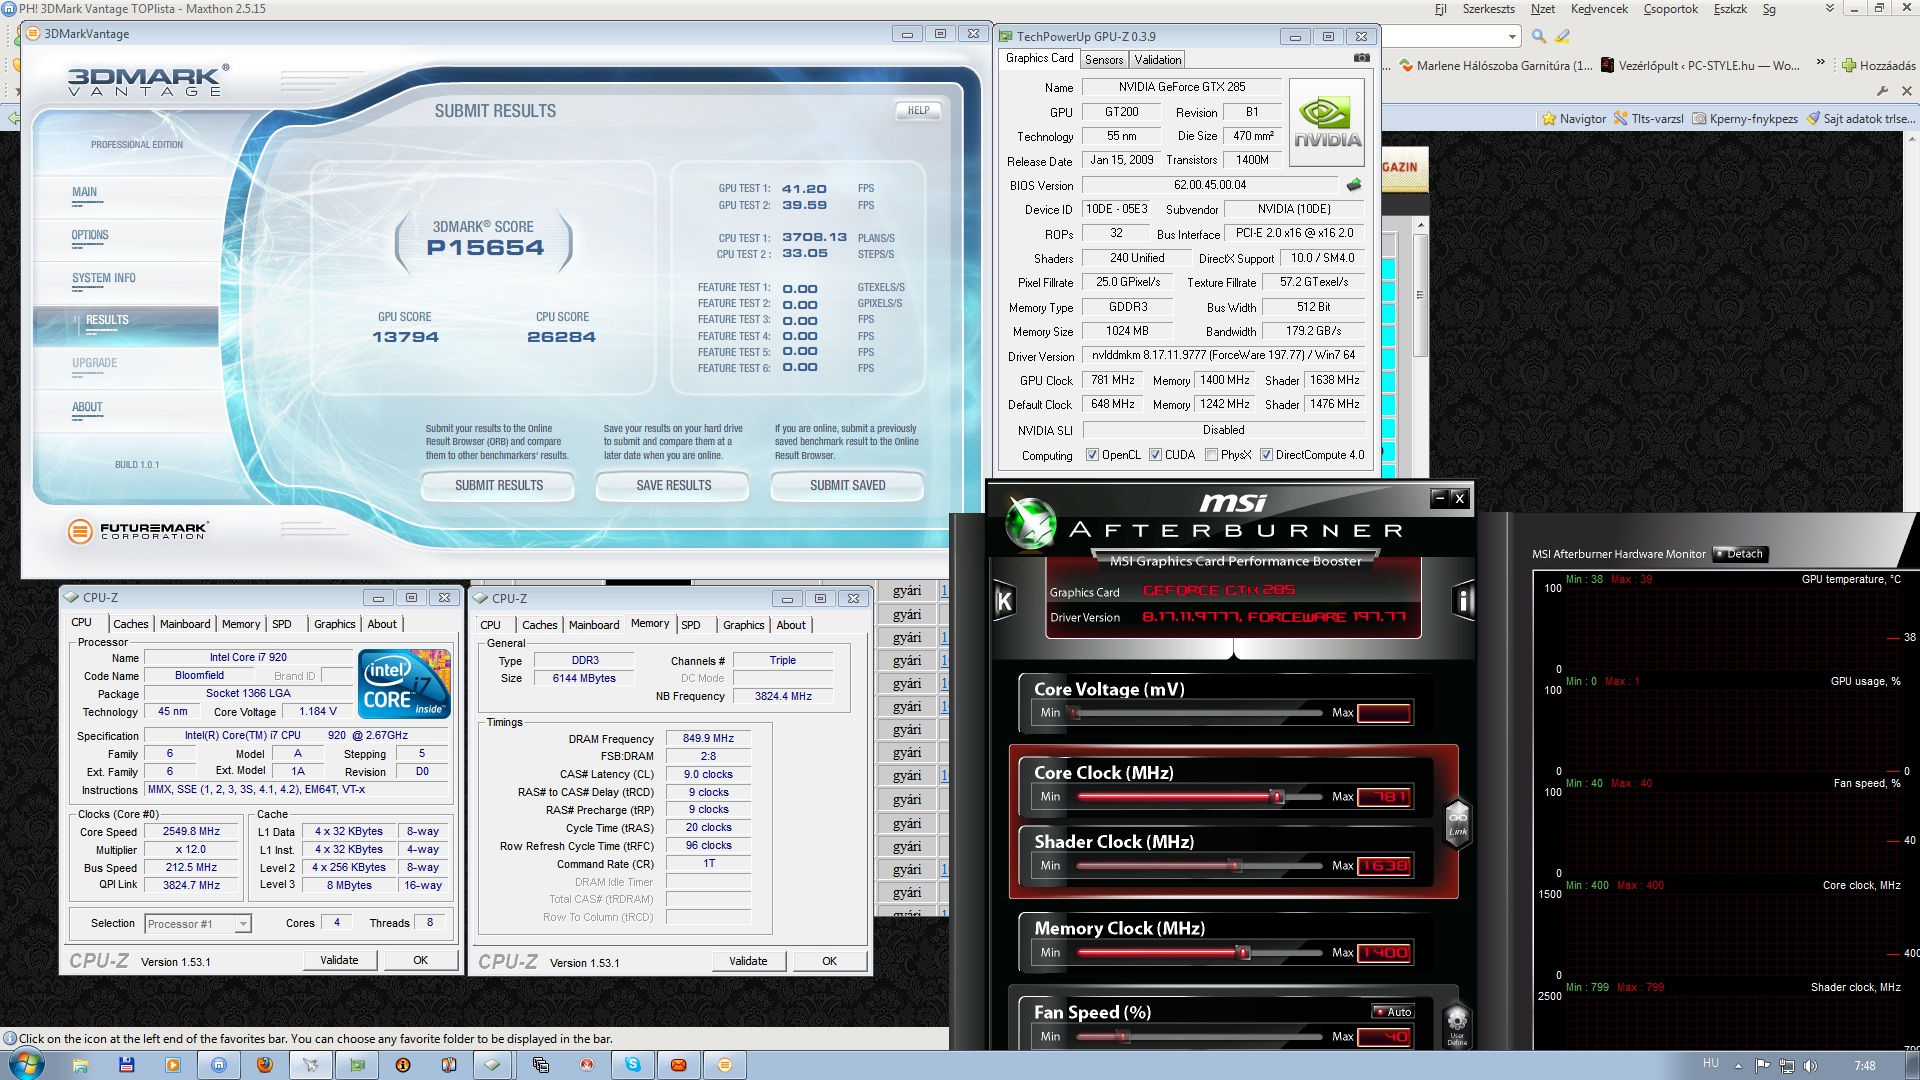The width and height of the screenshot is (1920, 1080).
Task: Click Validate in the left CPU-Z window
Action: point(339,960)
